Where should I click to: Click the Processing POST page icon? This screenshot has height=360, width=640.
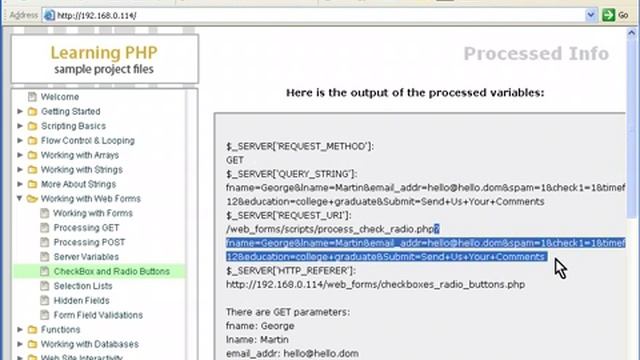44,242
